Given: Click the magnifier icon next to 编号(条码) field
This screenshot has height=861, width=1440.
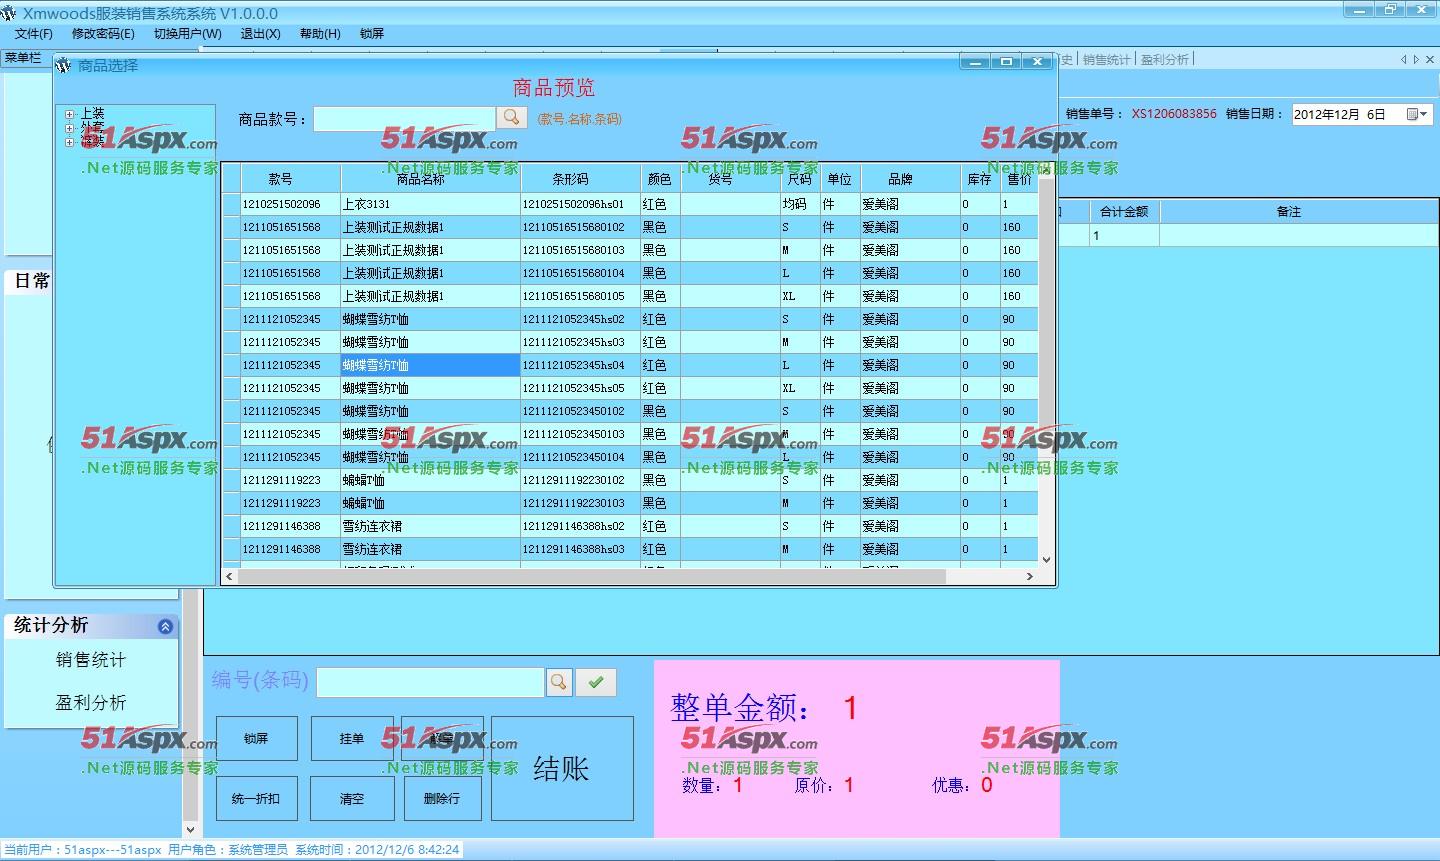Looking at the screenshot, I should (x=559, y=682).
